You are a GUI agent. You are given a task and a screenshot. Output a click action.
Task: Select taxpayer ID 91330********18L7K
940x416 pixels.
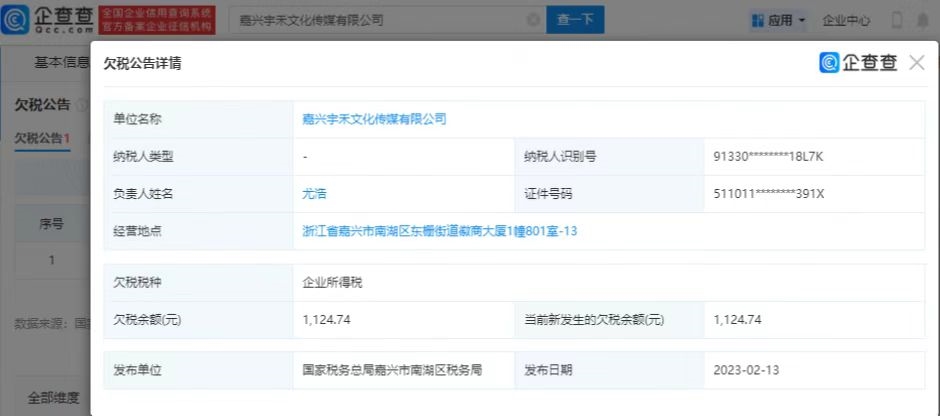[x=769, y=157]
